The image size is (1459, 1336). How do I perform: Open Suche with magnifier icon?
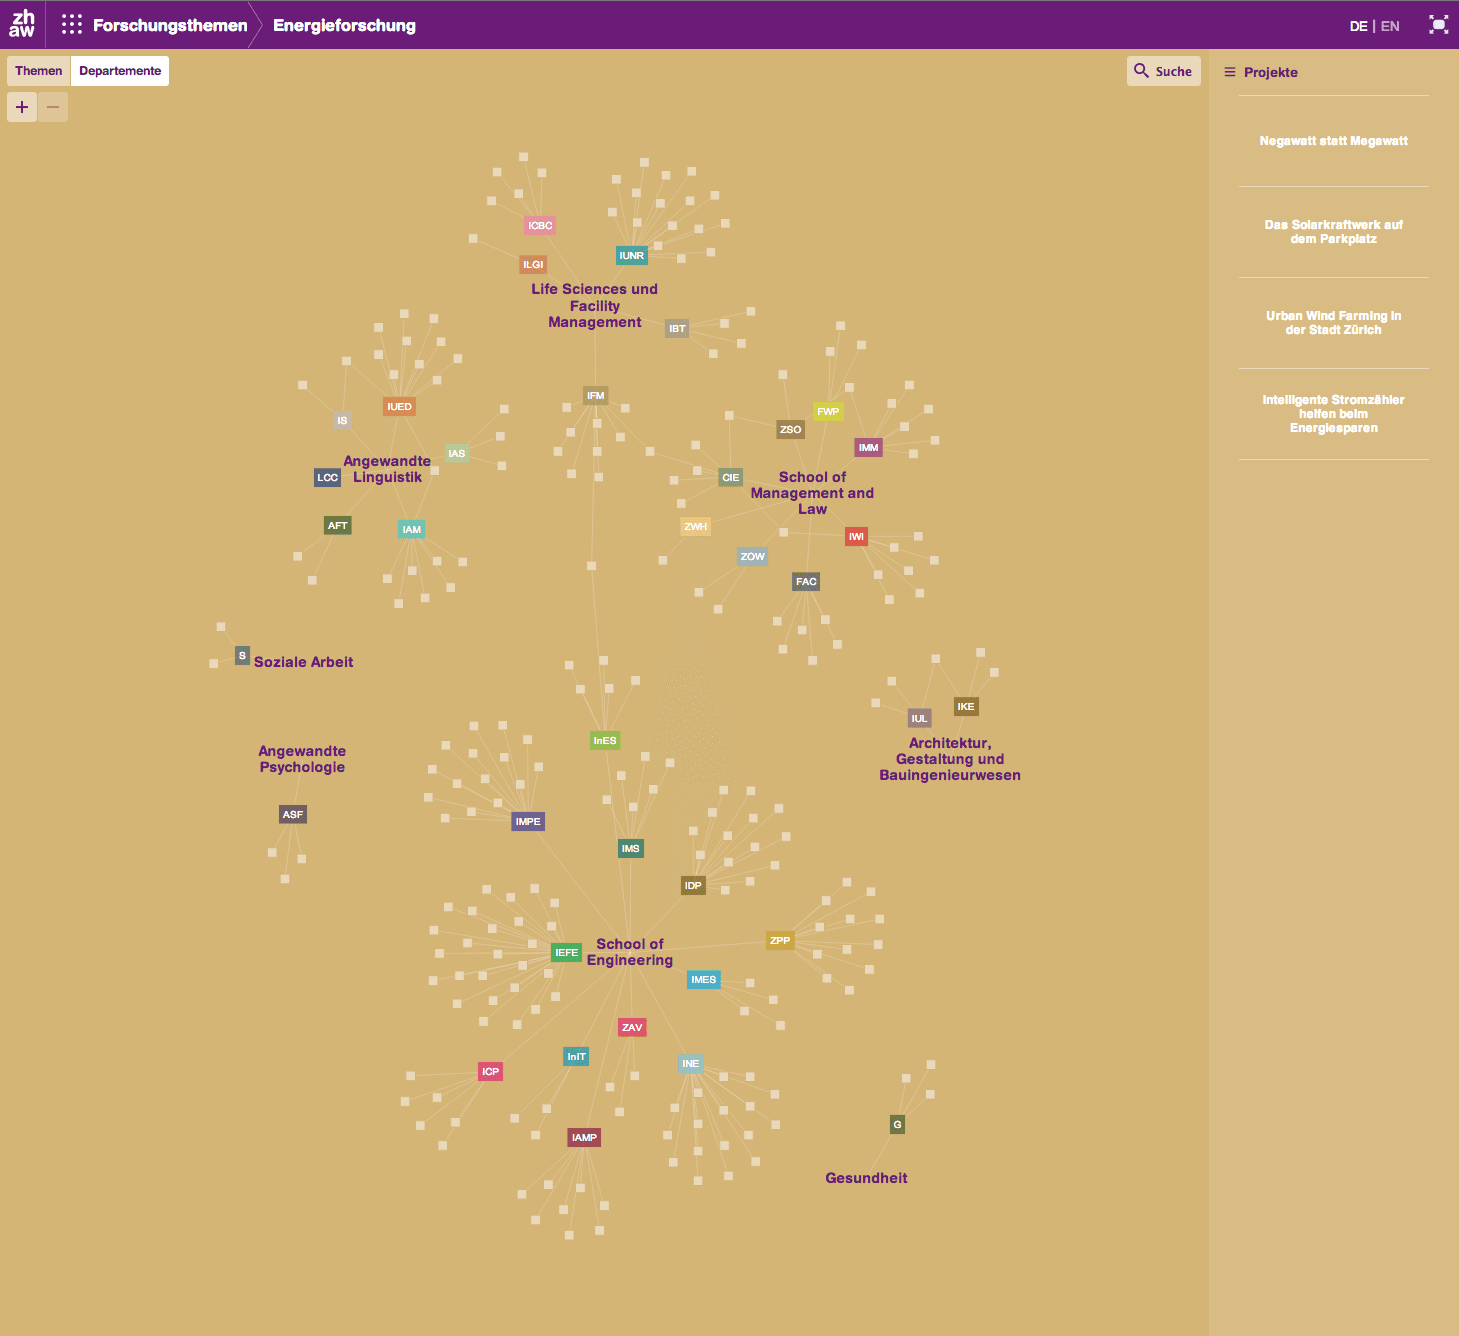pos(1163,71)
